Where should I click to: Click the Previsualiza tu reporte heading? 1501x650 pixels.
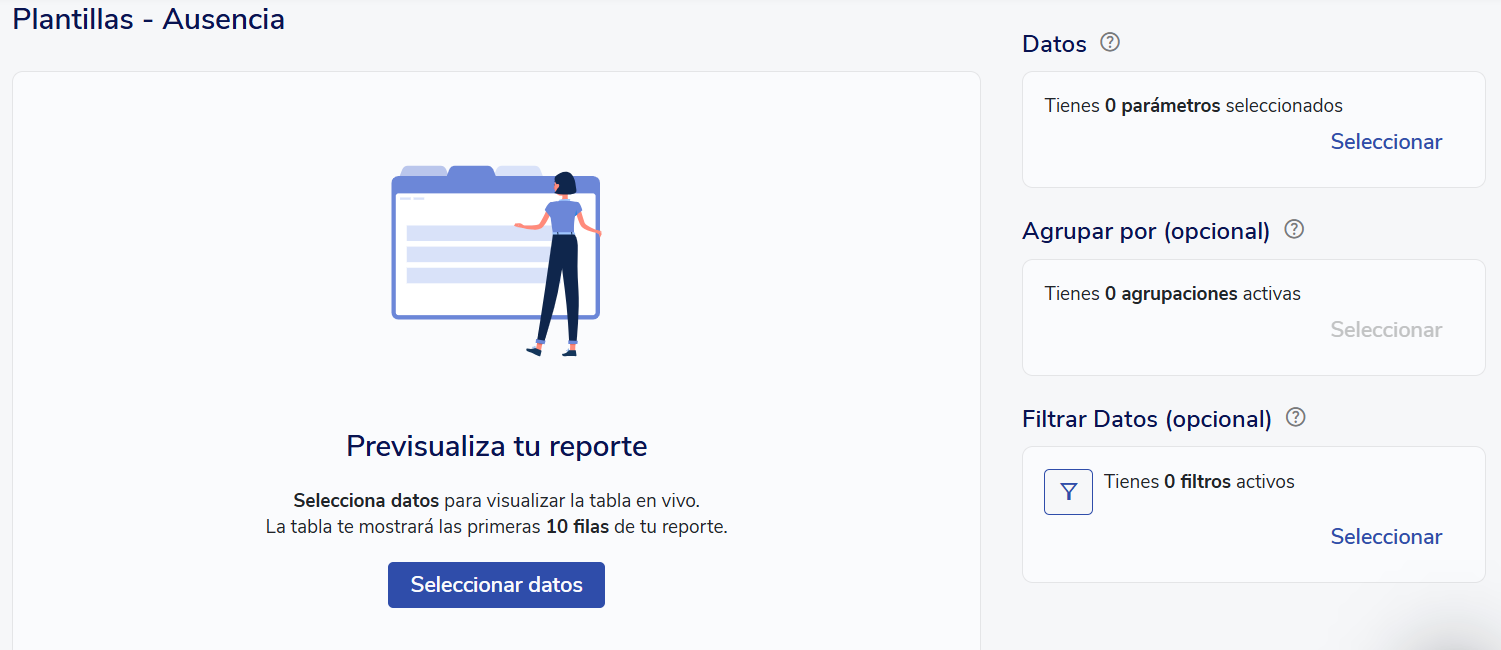[x=496, y=446]
